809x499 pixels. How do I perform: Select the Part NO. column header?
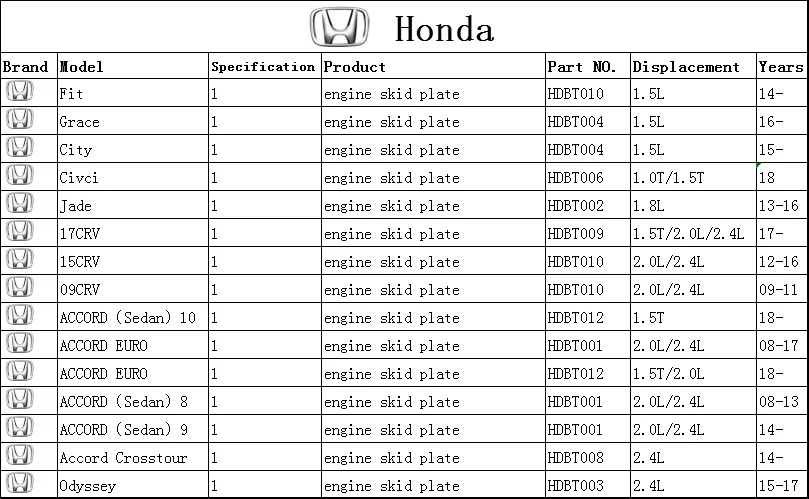click(x=582, y=67)
